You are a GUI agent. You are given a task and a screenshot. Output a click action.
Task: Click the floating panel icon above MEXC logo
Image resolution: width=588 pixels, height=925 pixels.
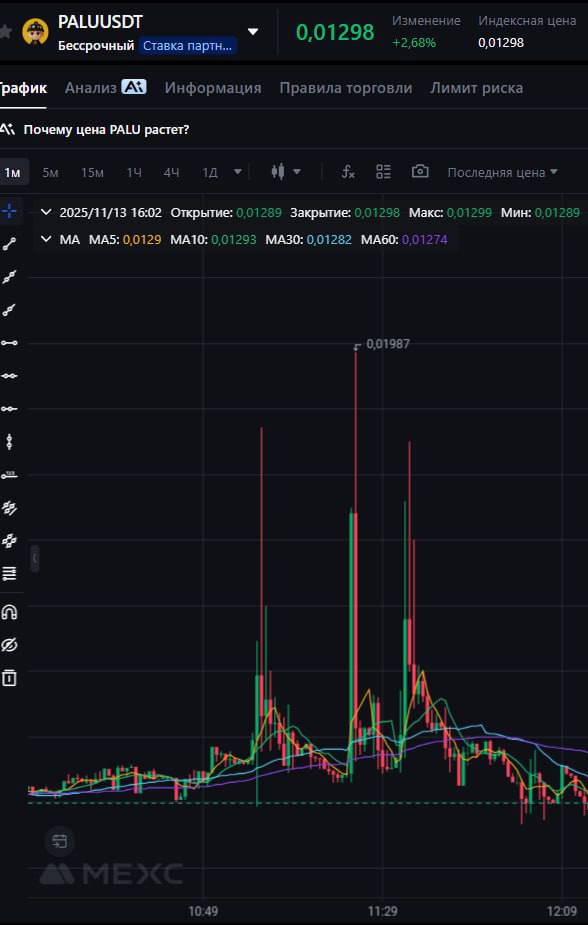[60, 841]
